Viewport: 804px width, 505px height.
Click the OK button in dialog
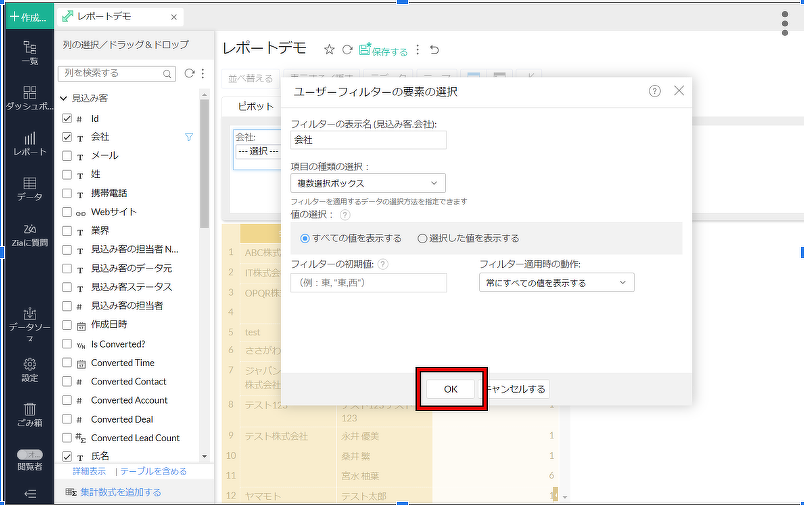[x=451, y=389]
